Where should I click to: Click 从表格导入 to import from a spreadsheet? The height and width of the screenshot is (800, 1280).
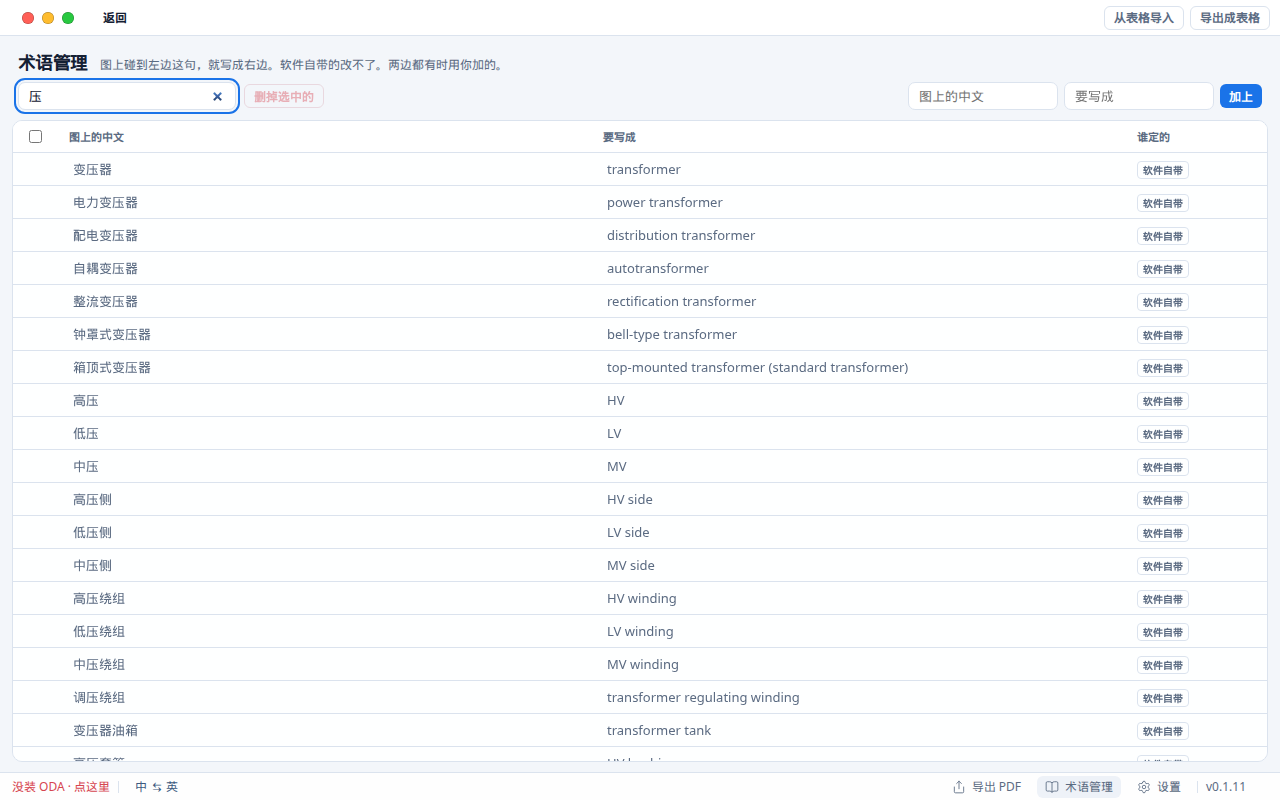(x=1144, y=18)
